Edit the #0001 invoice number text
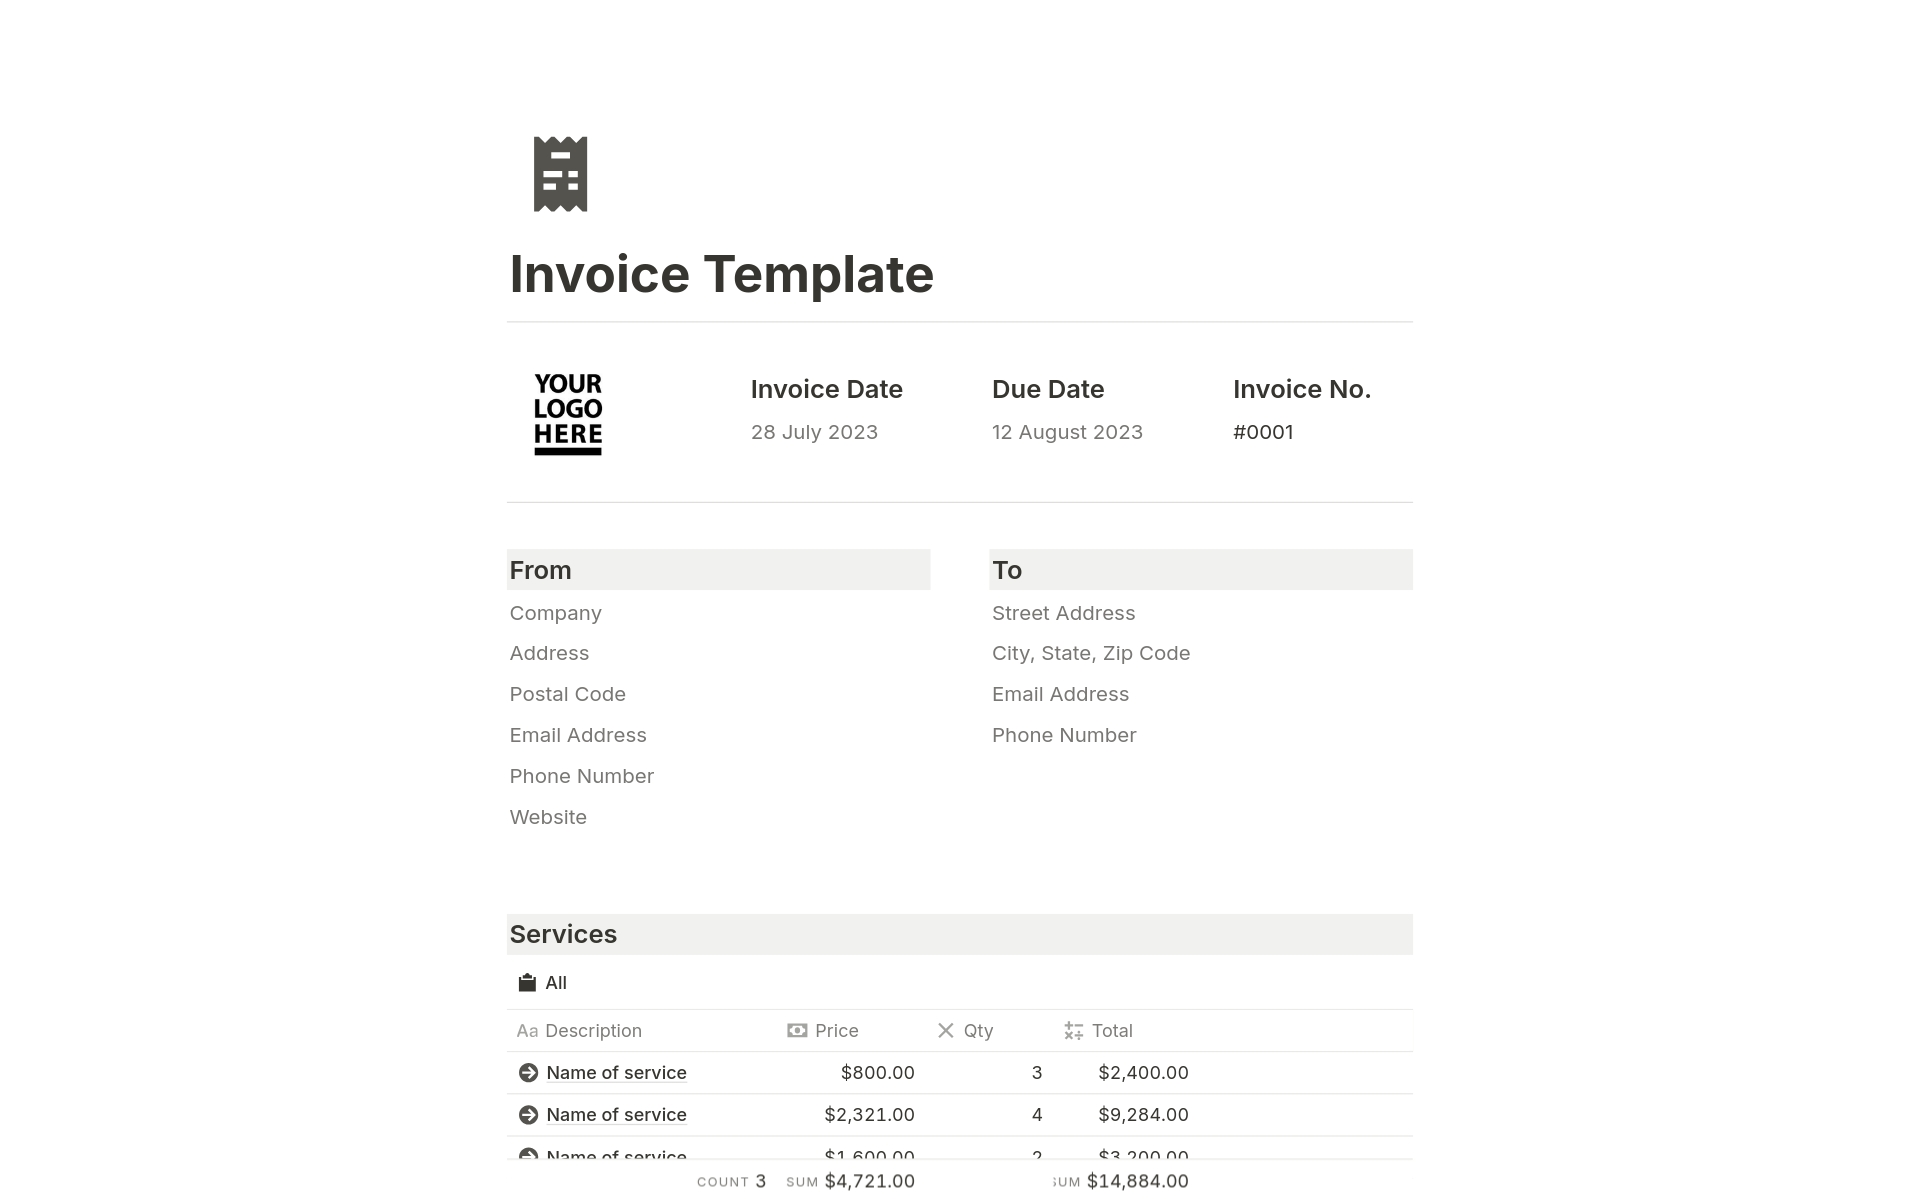Image resolution: width=1920 pixels, height=1199 pixels. tap(1263, 432)
